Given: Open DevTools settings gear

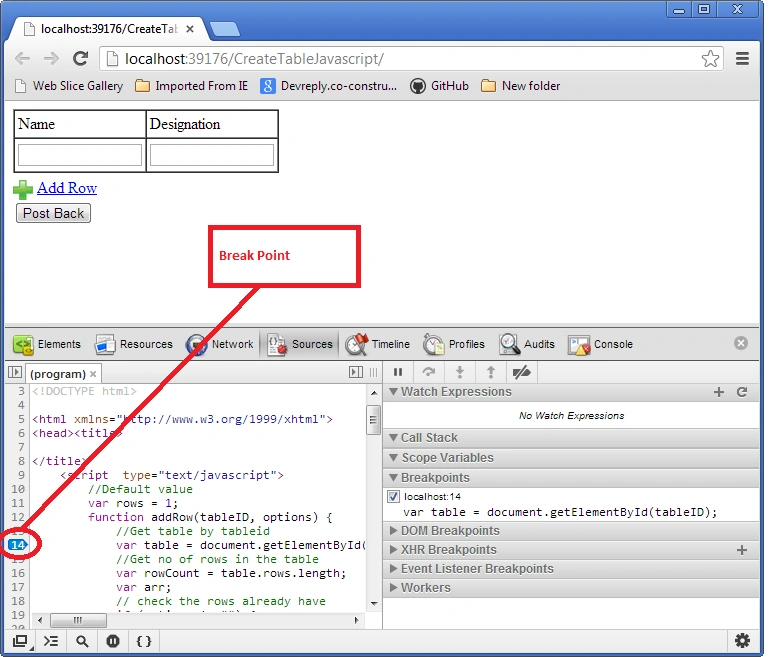Looking at the screenshot, I should (x=742, y=641).
